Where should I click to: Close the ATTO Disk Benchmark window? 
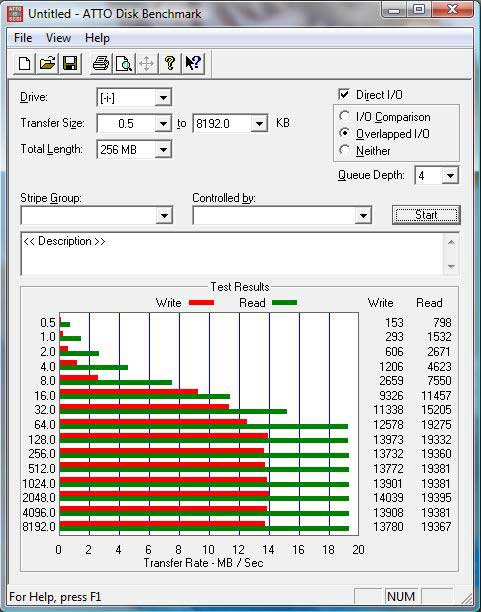[452, 10]
